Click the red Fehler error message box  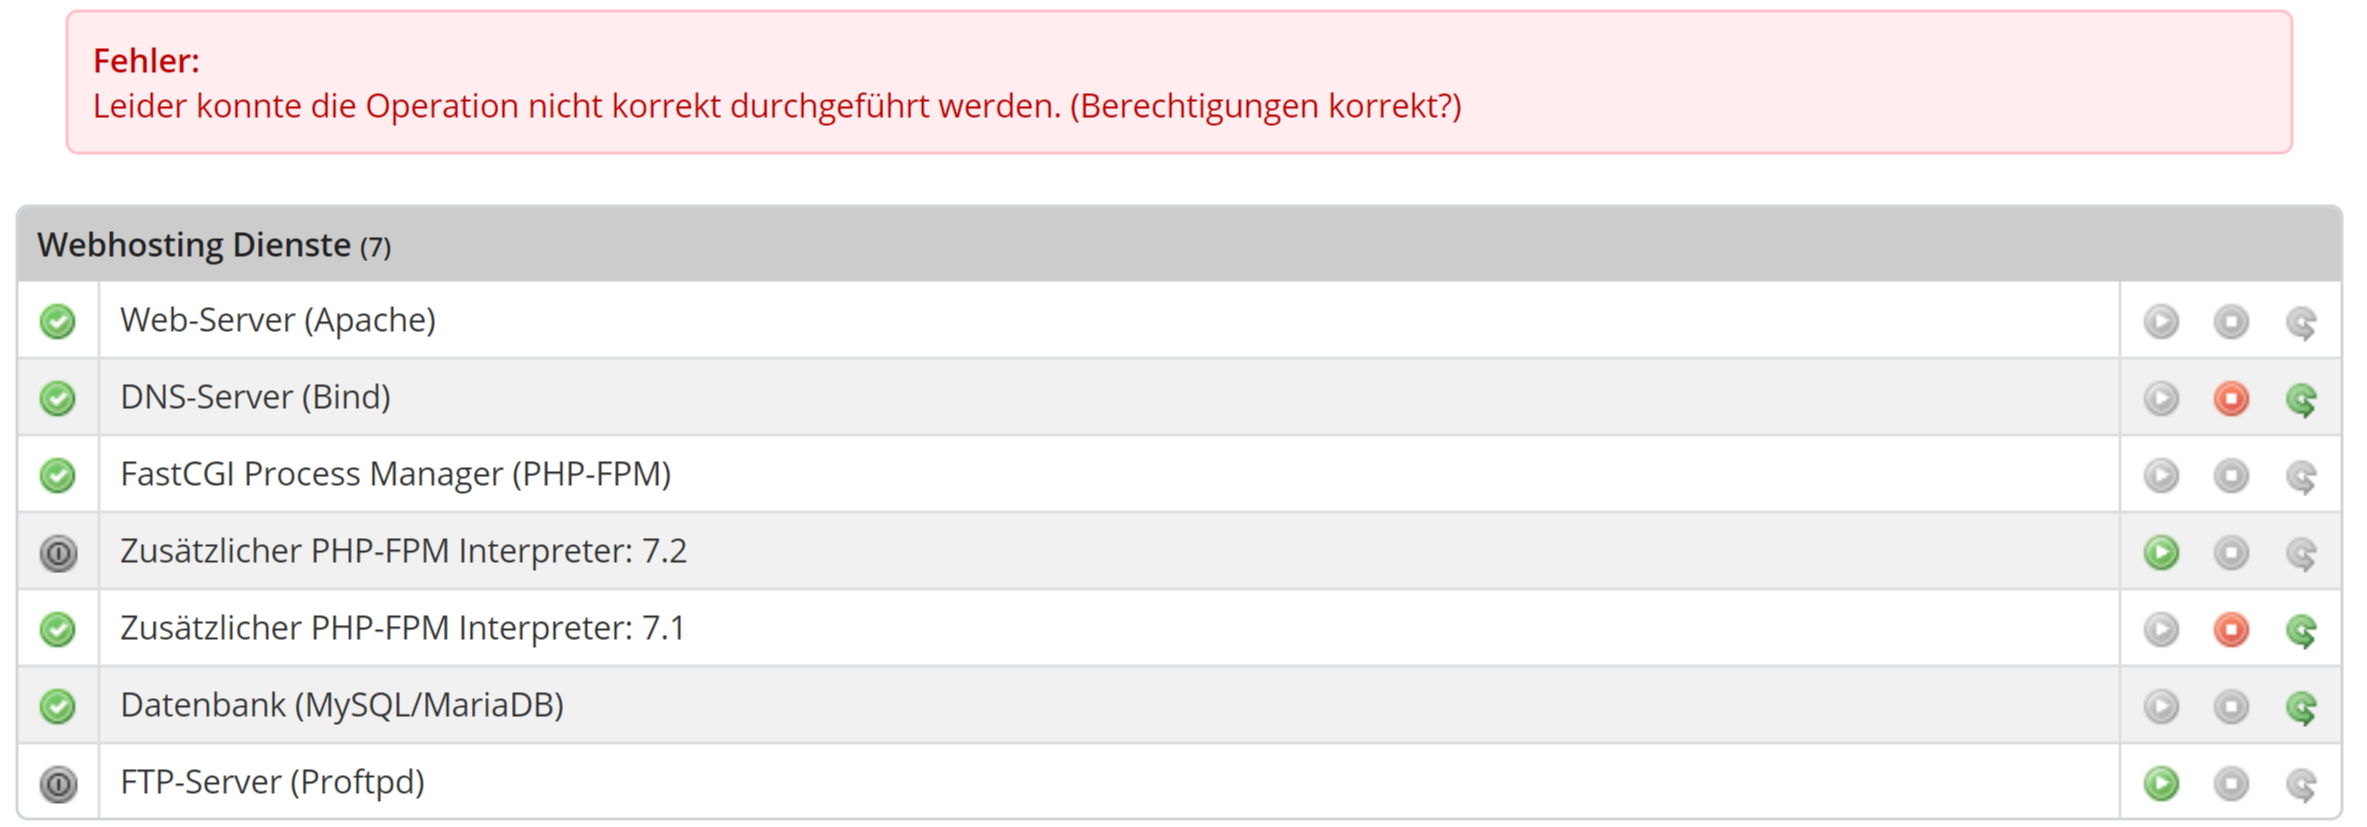coord(1178,83)
